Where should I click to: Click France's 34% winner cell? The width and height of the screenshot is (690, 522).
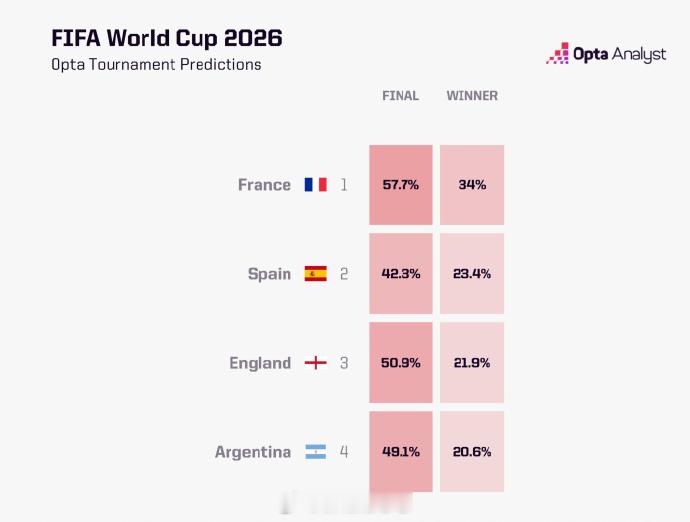coord(472,185)
